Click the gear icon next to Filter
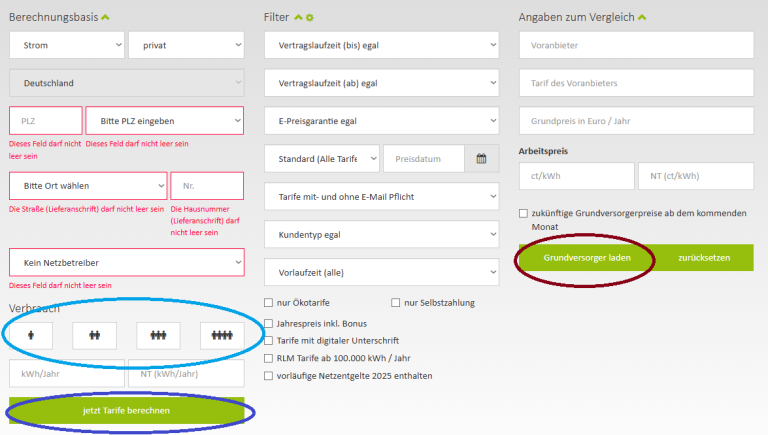 tap(310, 18)
